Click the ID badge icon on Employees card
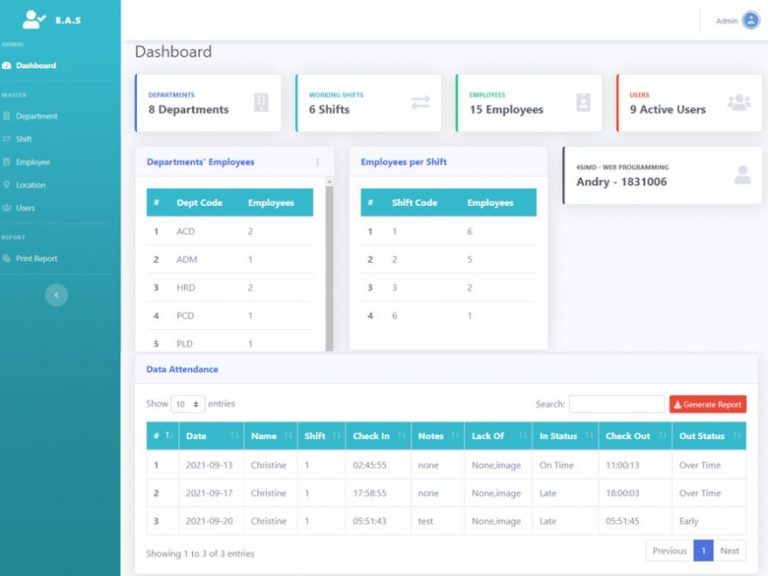Viewport: 768px width, 576px height. coord(583,102)
